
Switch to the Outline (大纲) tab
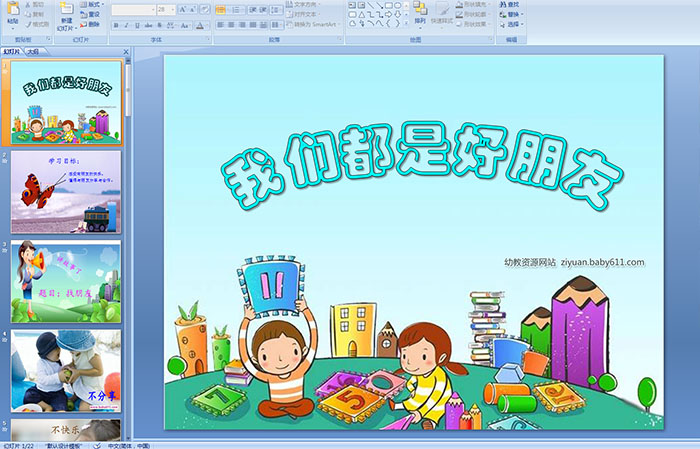pyautogui.click(x=33, y=50)
